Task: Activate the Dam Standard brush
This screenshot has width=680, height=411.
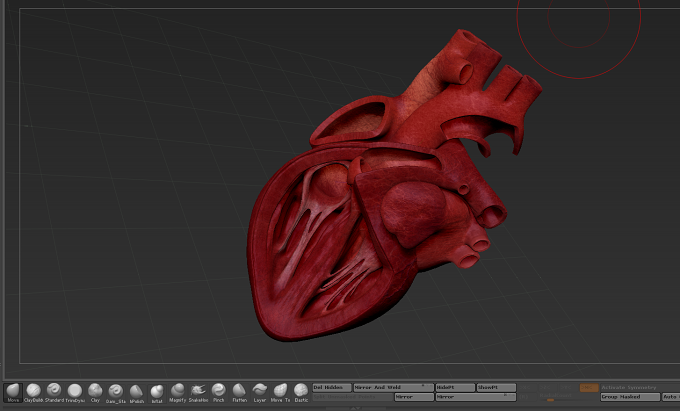Action: point(116,393)
